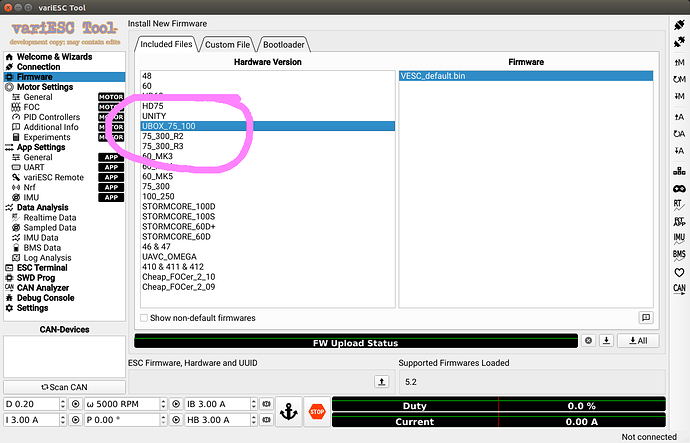Run duty cycle with play icon beside D 0.20
This screenshot has width=690, height=443.
point(75,404)
